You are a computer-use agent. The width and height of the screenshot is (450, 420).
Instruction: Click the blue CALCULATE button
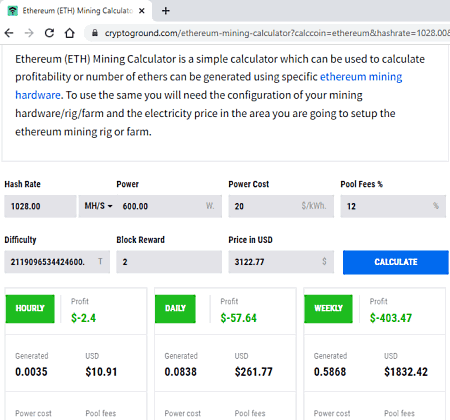click(396, 262)
